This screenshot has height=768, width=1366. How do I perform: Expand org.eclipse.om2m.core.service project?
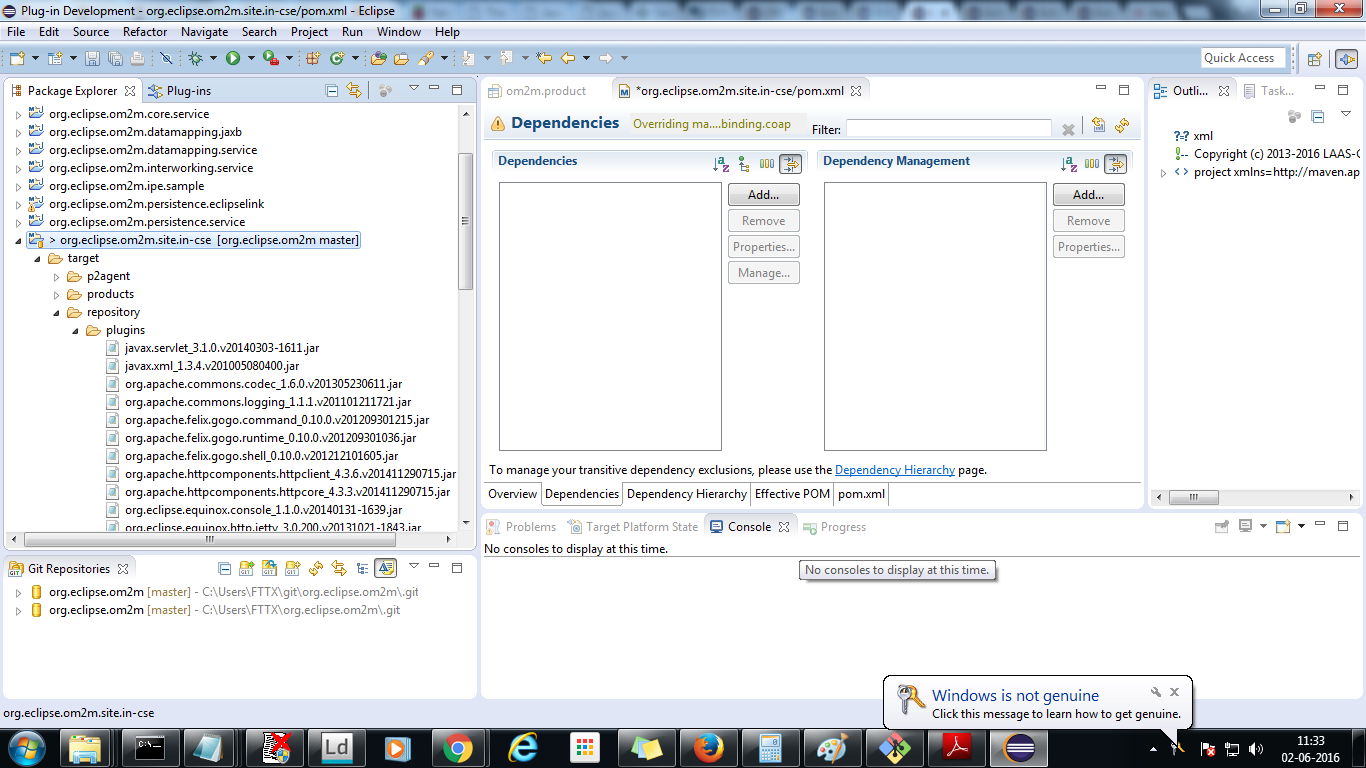pos(18,115)
